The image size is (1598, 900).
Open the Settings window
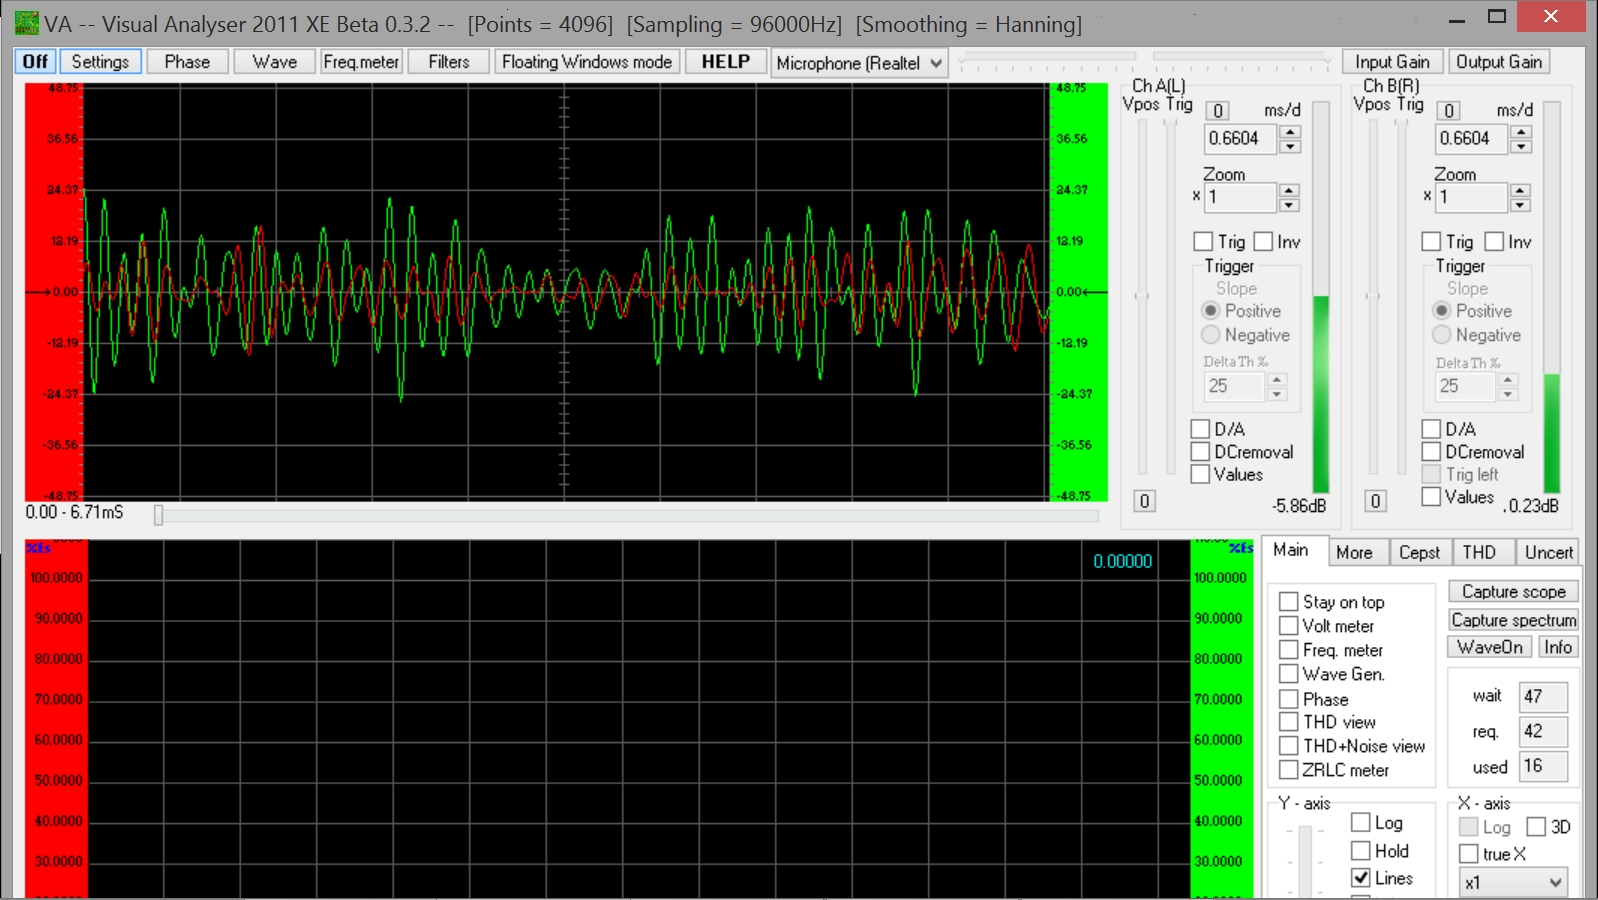(x=100, y=62)
